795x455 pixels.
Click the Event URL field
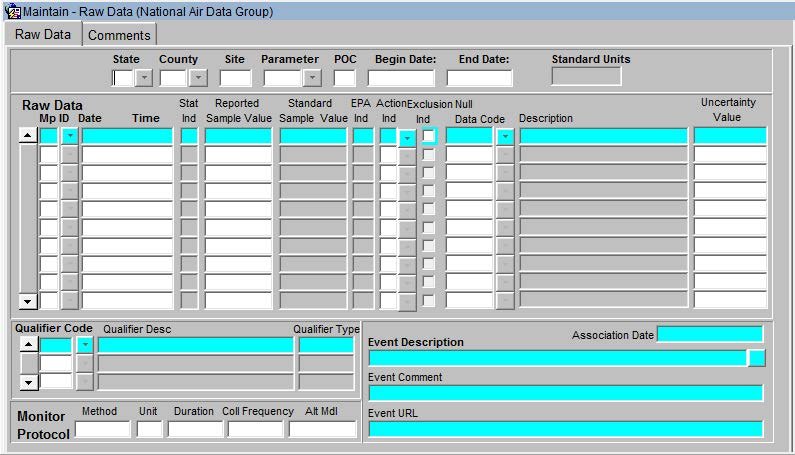(x=566, y=429)
